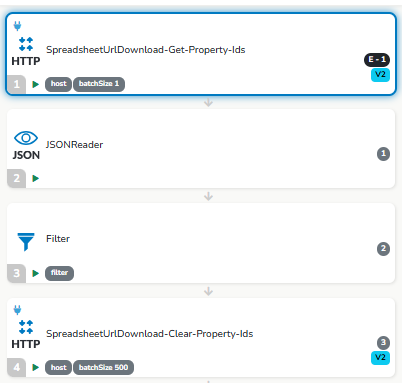Select the JSONReader step name
Viewport: 402px width, 383px height.
coord(74,145)
